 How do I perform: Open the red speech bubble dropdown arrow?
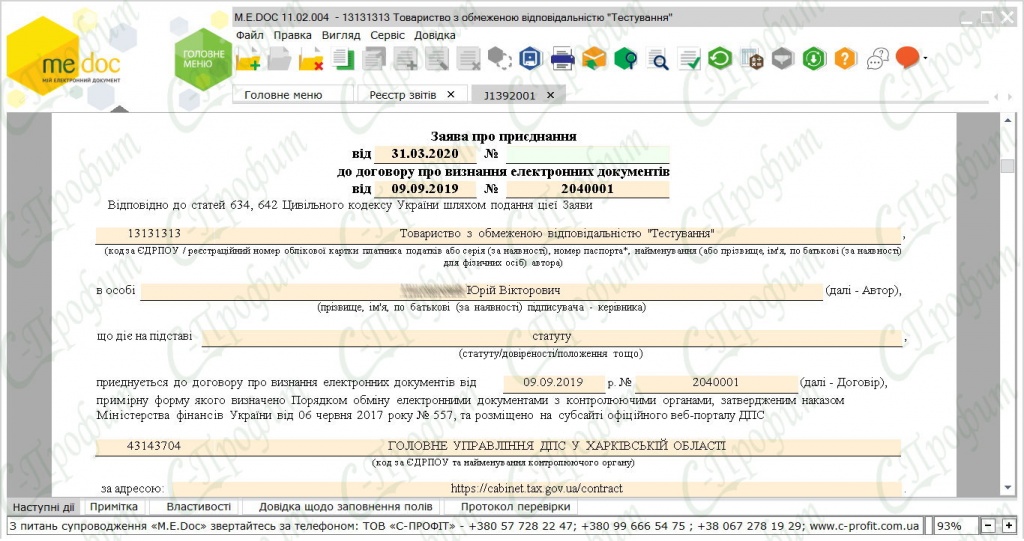coord(925,59)
